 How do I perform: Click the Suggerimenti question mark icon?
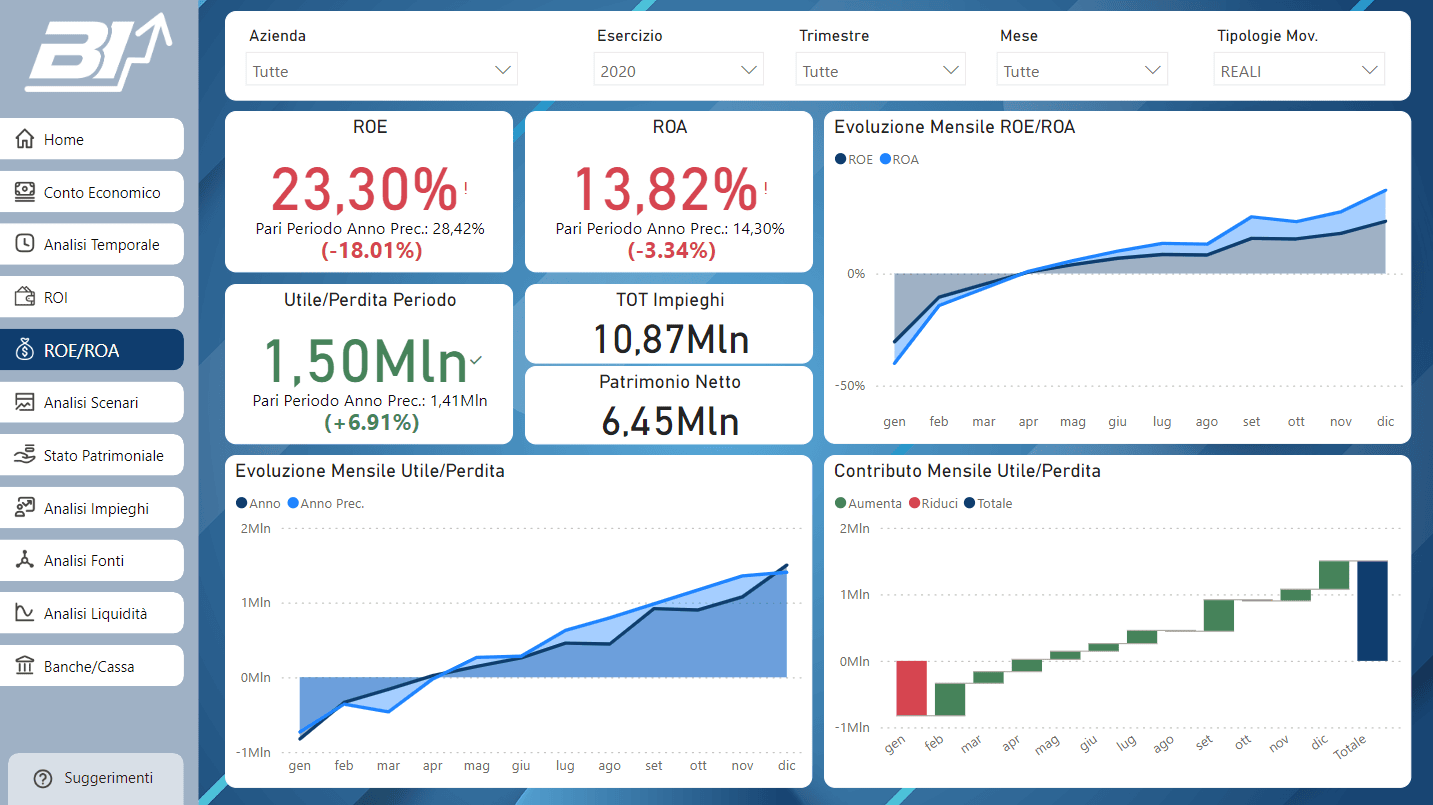(x=42, y=778)
